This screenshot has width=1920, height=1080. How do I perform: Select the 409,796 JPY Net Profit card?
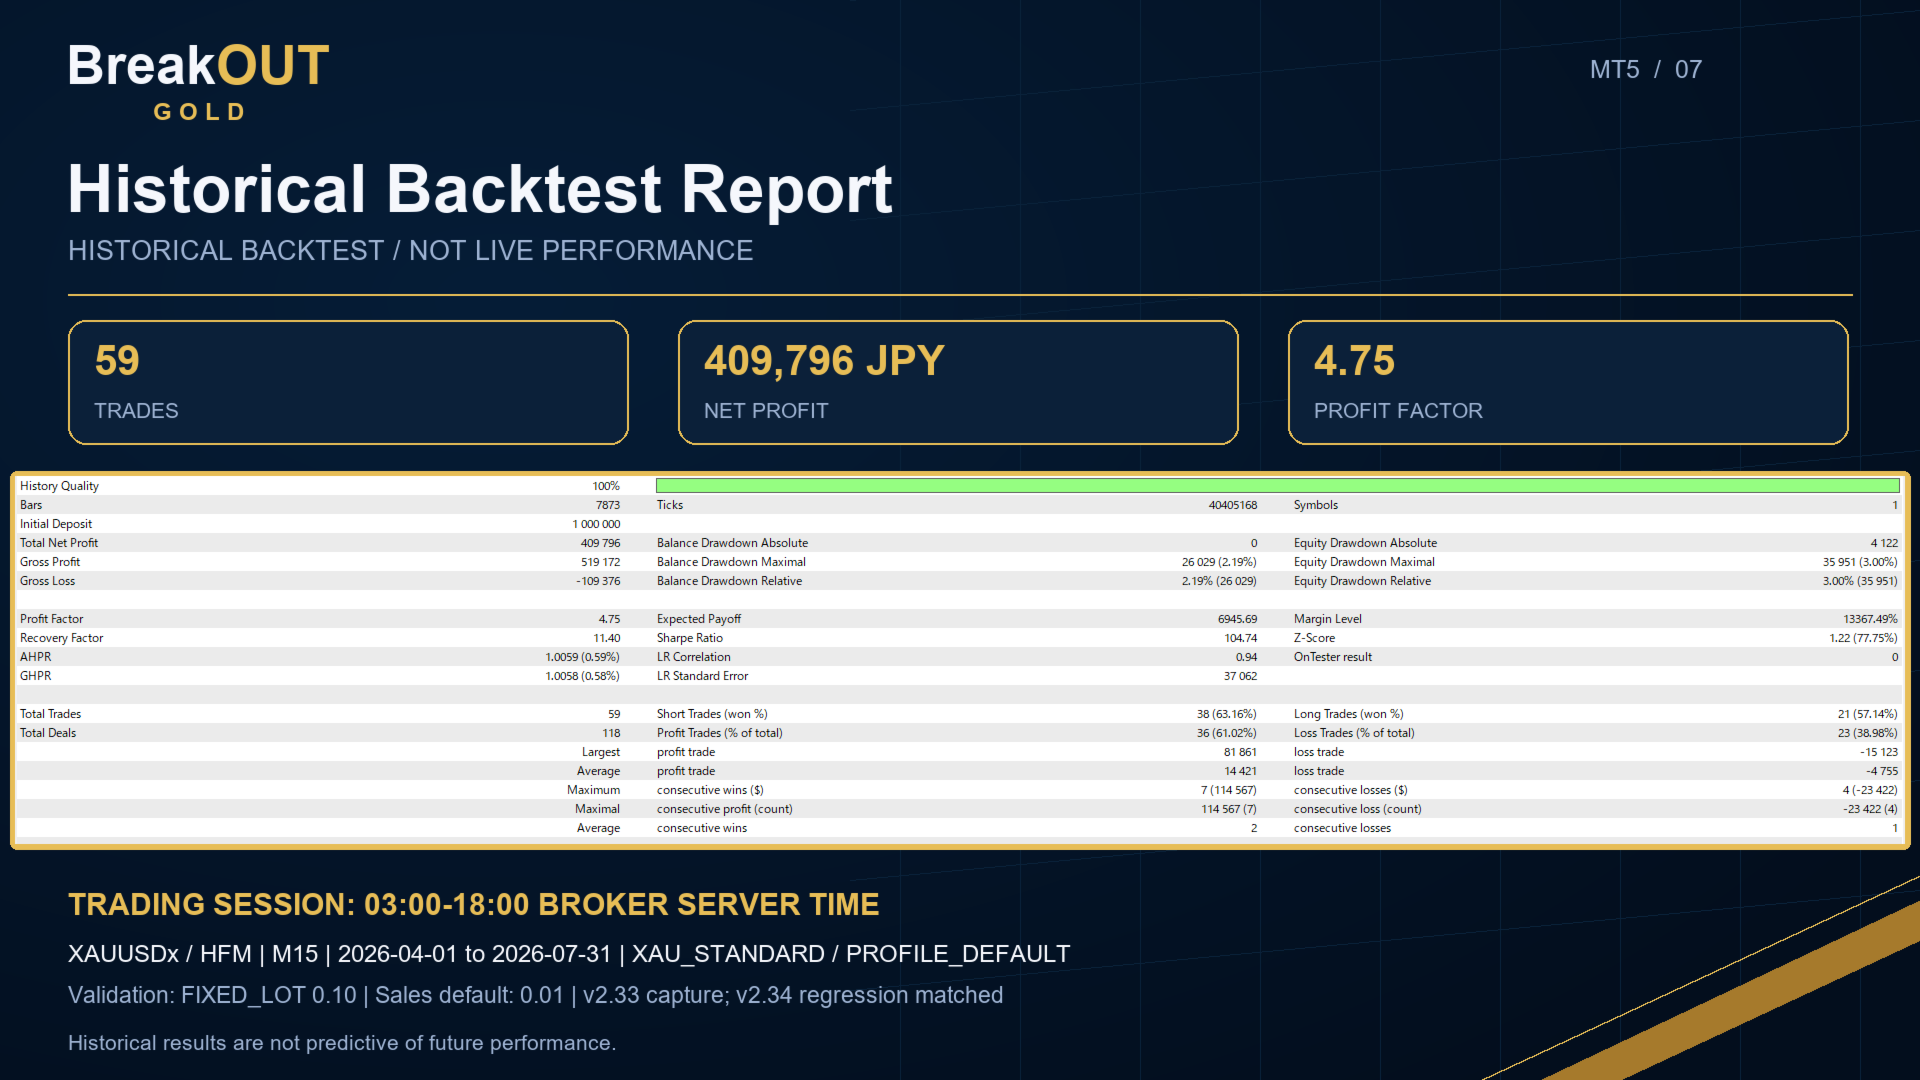[x=958, y=382]
